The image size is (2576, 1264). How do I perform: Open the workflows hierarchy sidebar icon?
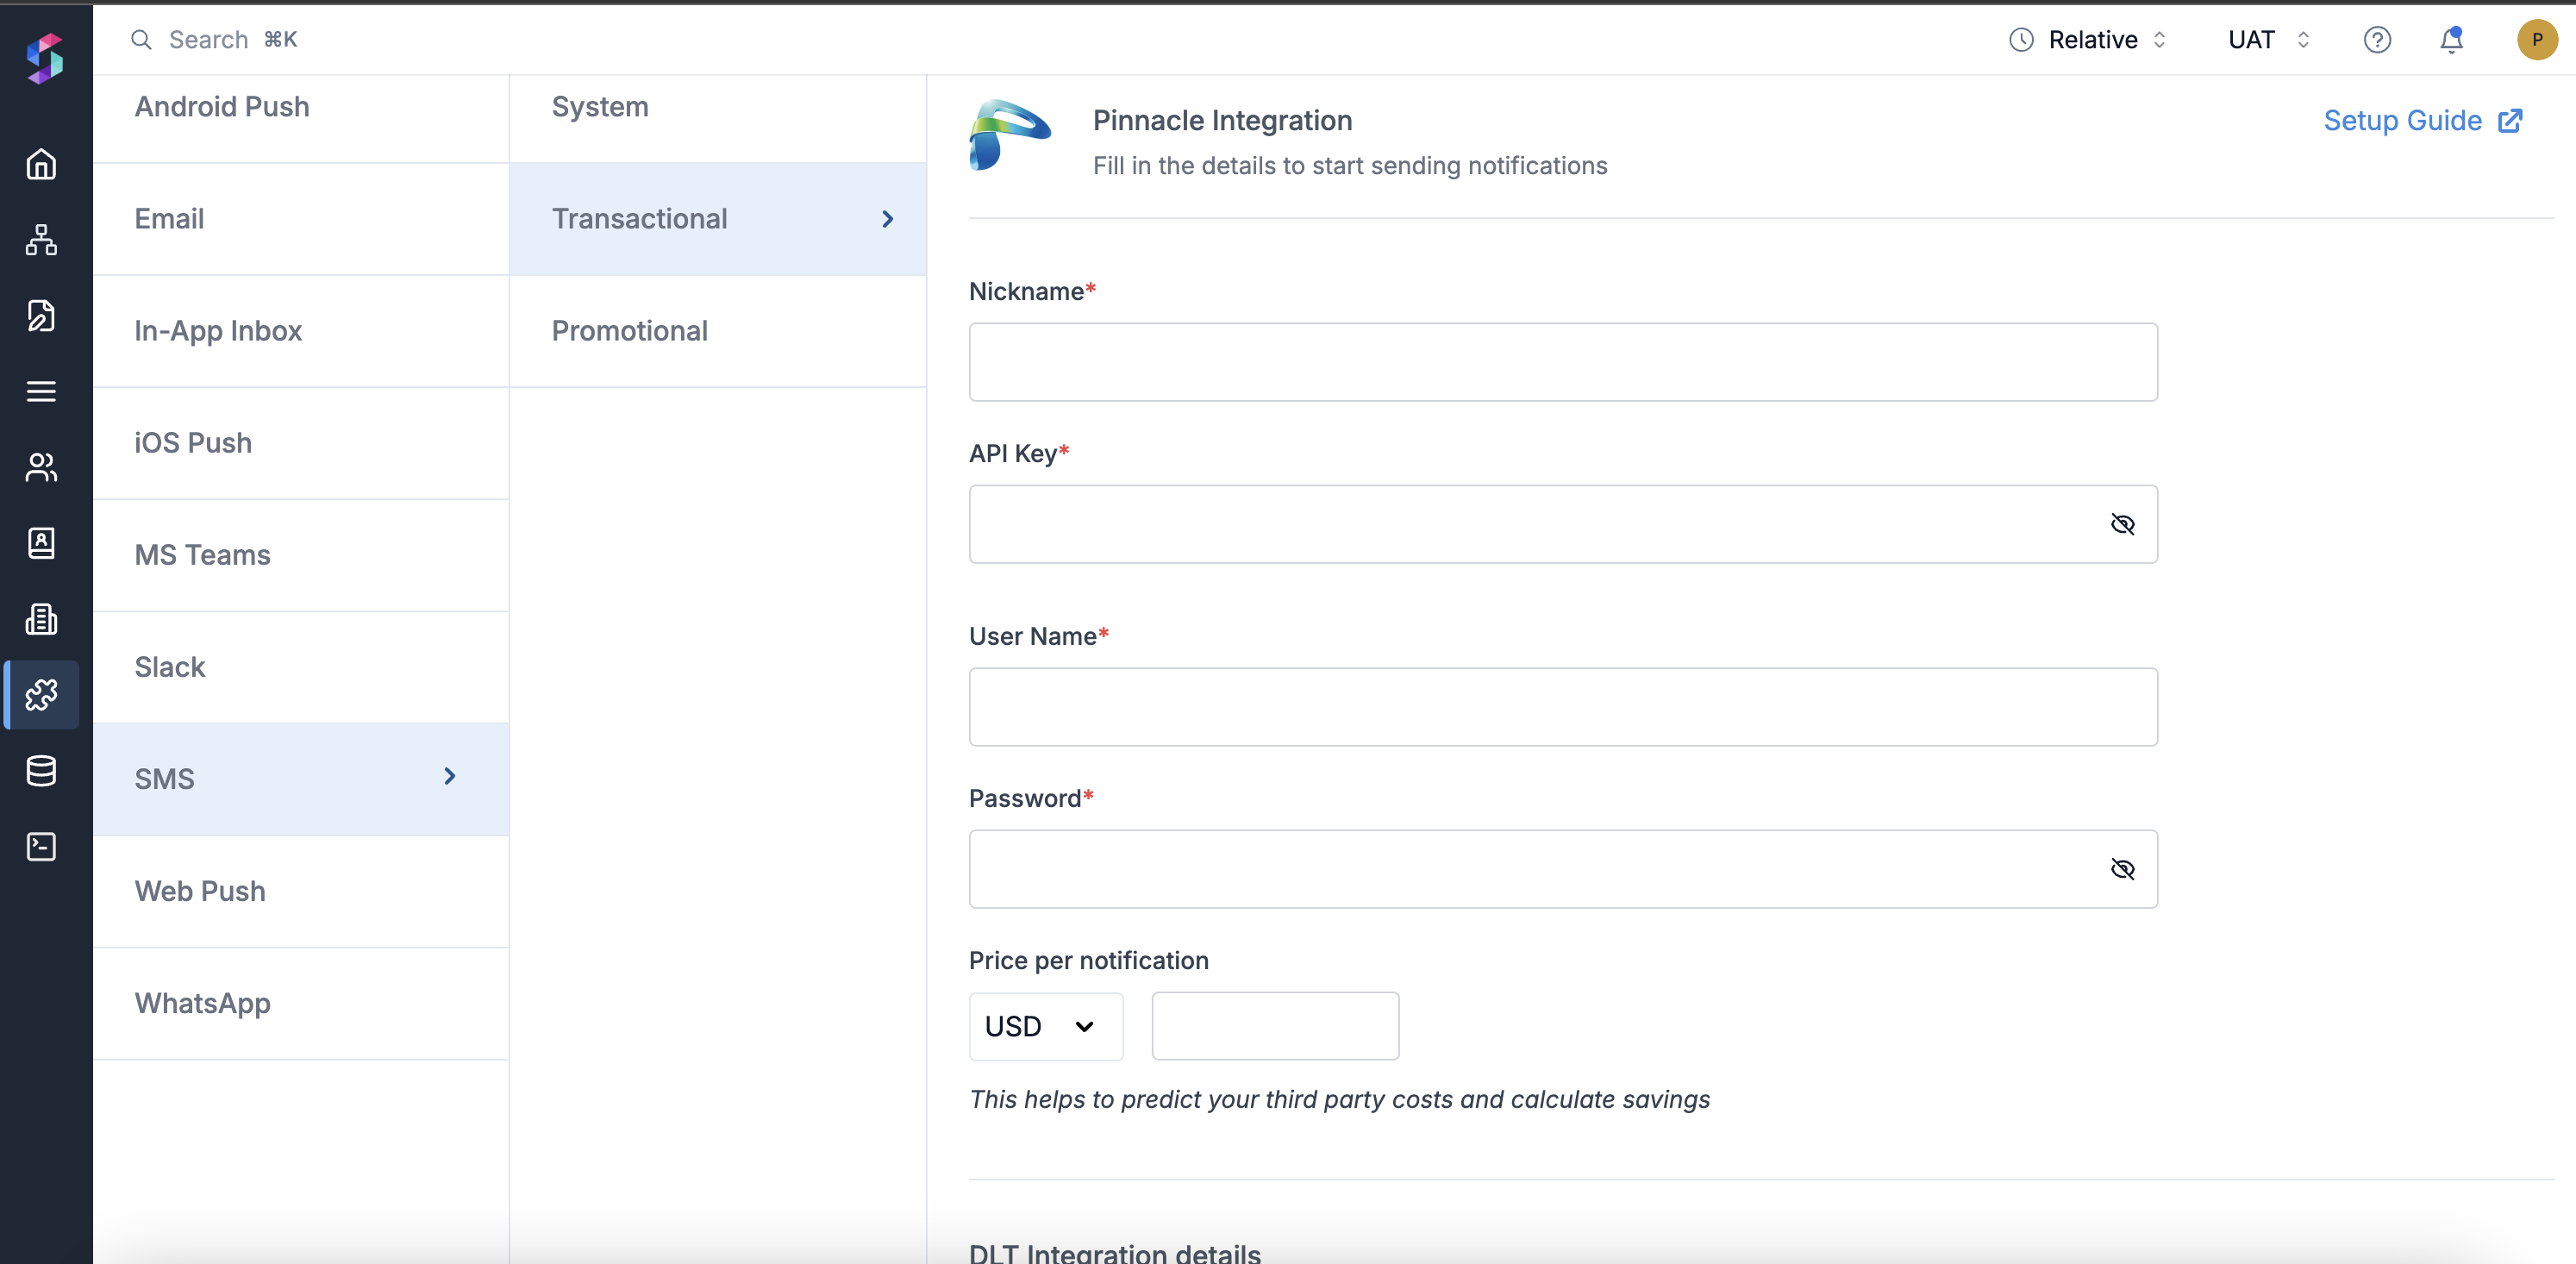click(41, 240)
